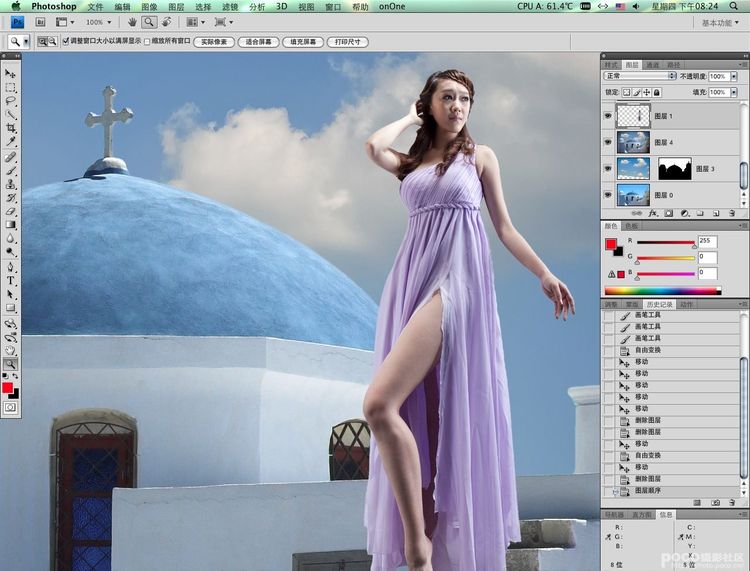Hide 图层 1 with its eye icon

coord(607,116)
